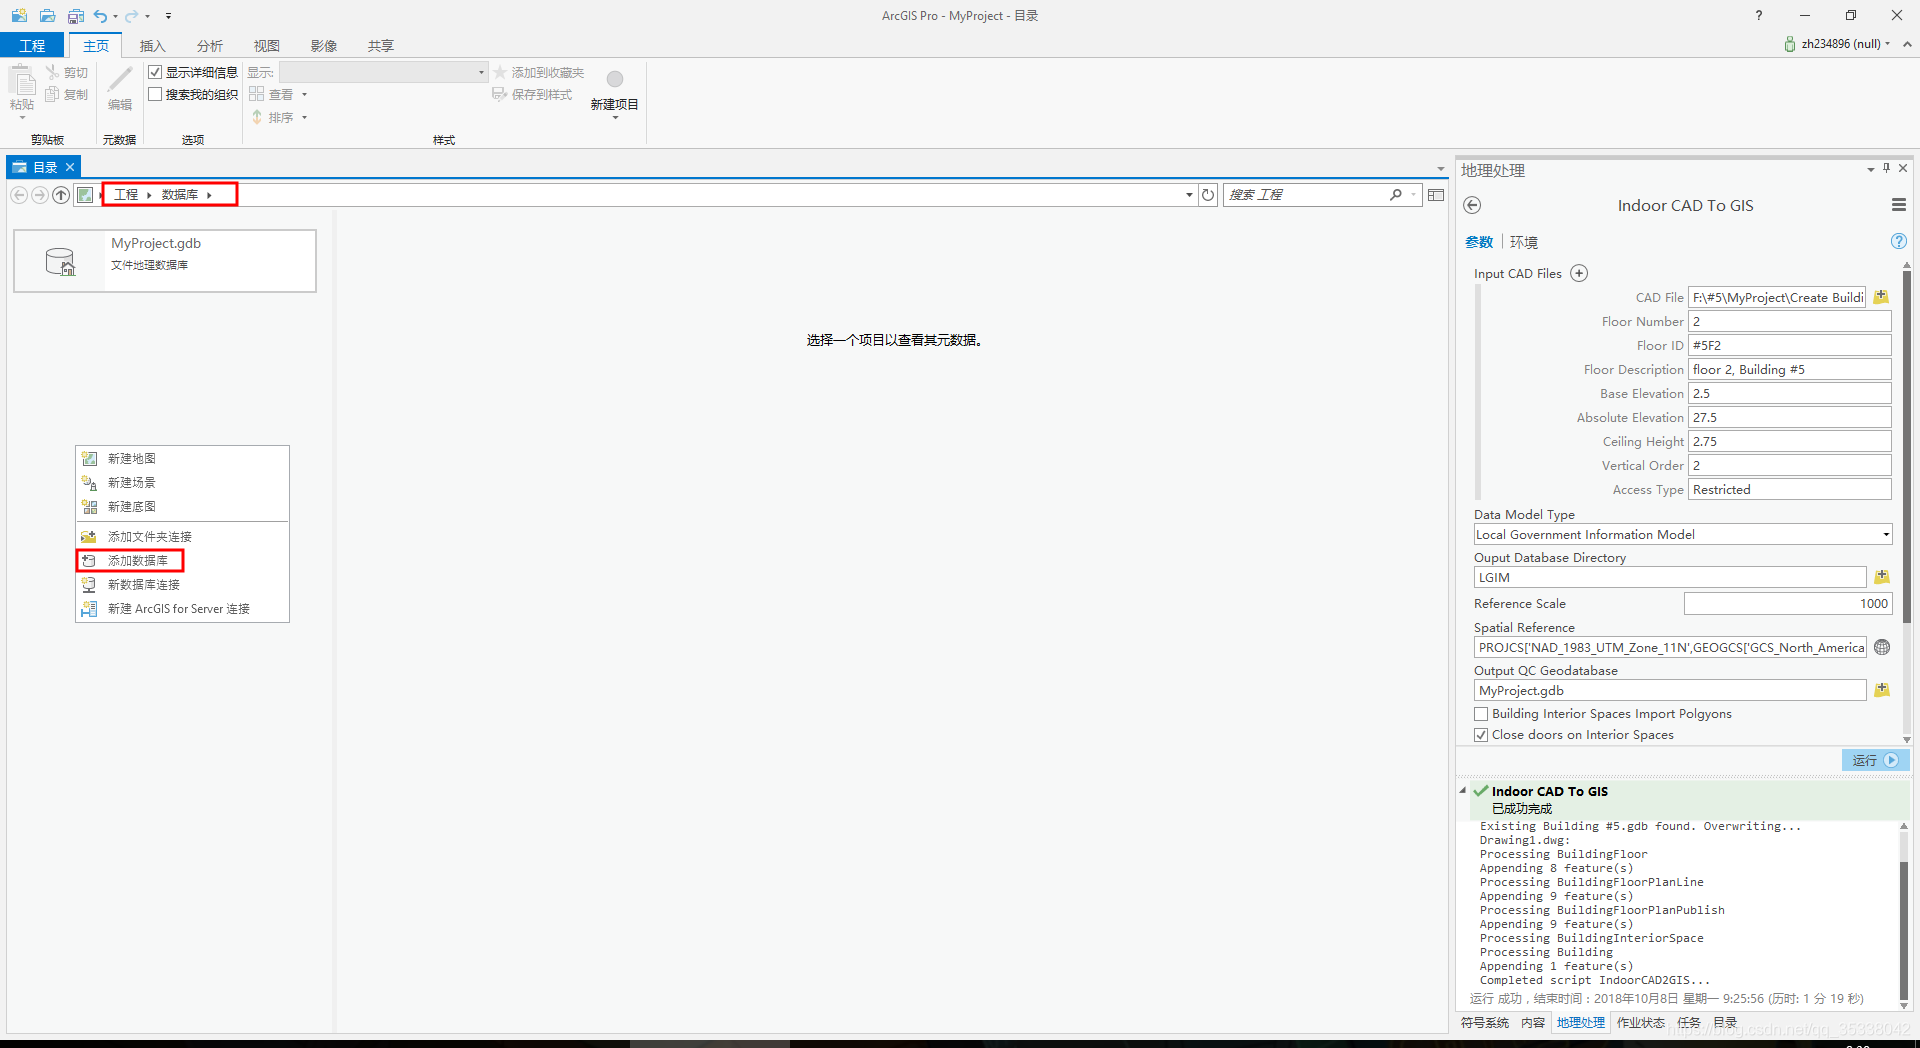Browse for Output Database Directory folder
Screen dimensions: 1920x1048
1881,577
